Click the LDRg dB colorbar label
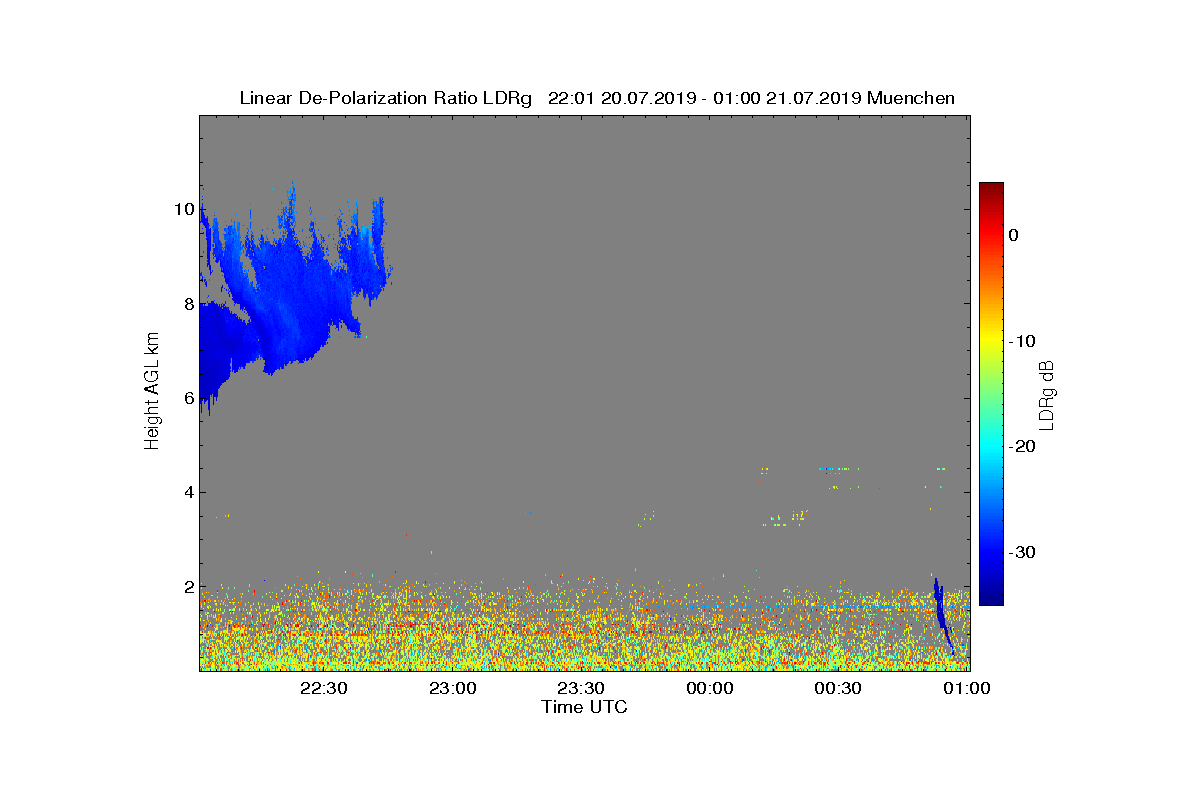This screenshot has height=800, width=1200. click(1047, 394)
